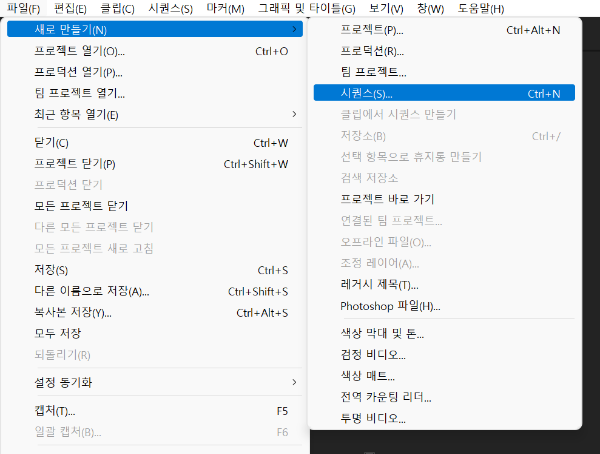Open the 보기(V) menu
This screenshot has height=454, width=600.
coord(386,8)
